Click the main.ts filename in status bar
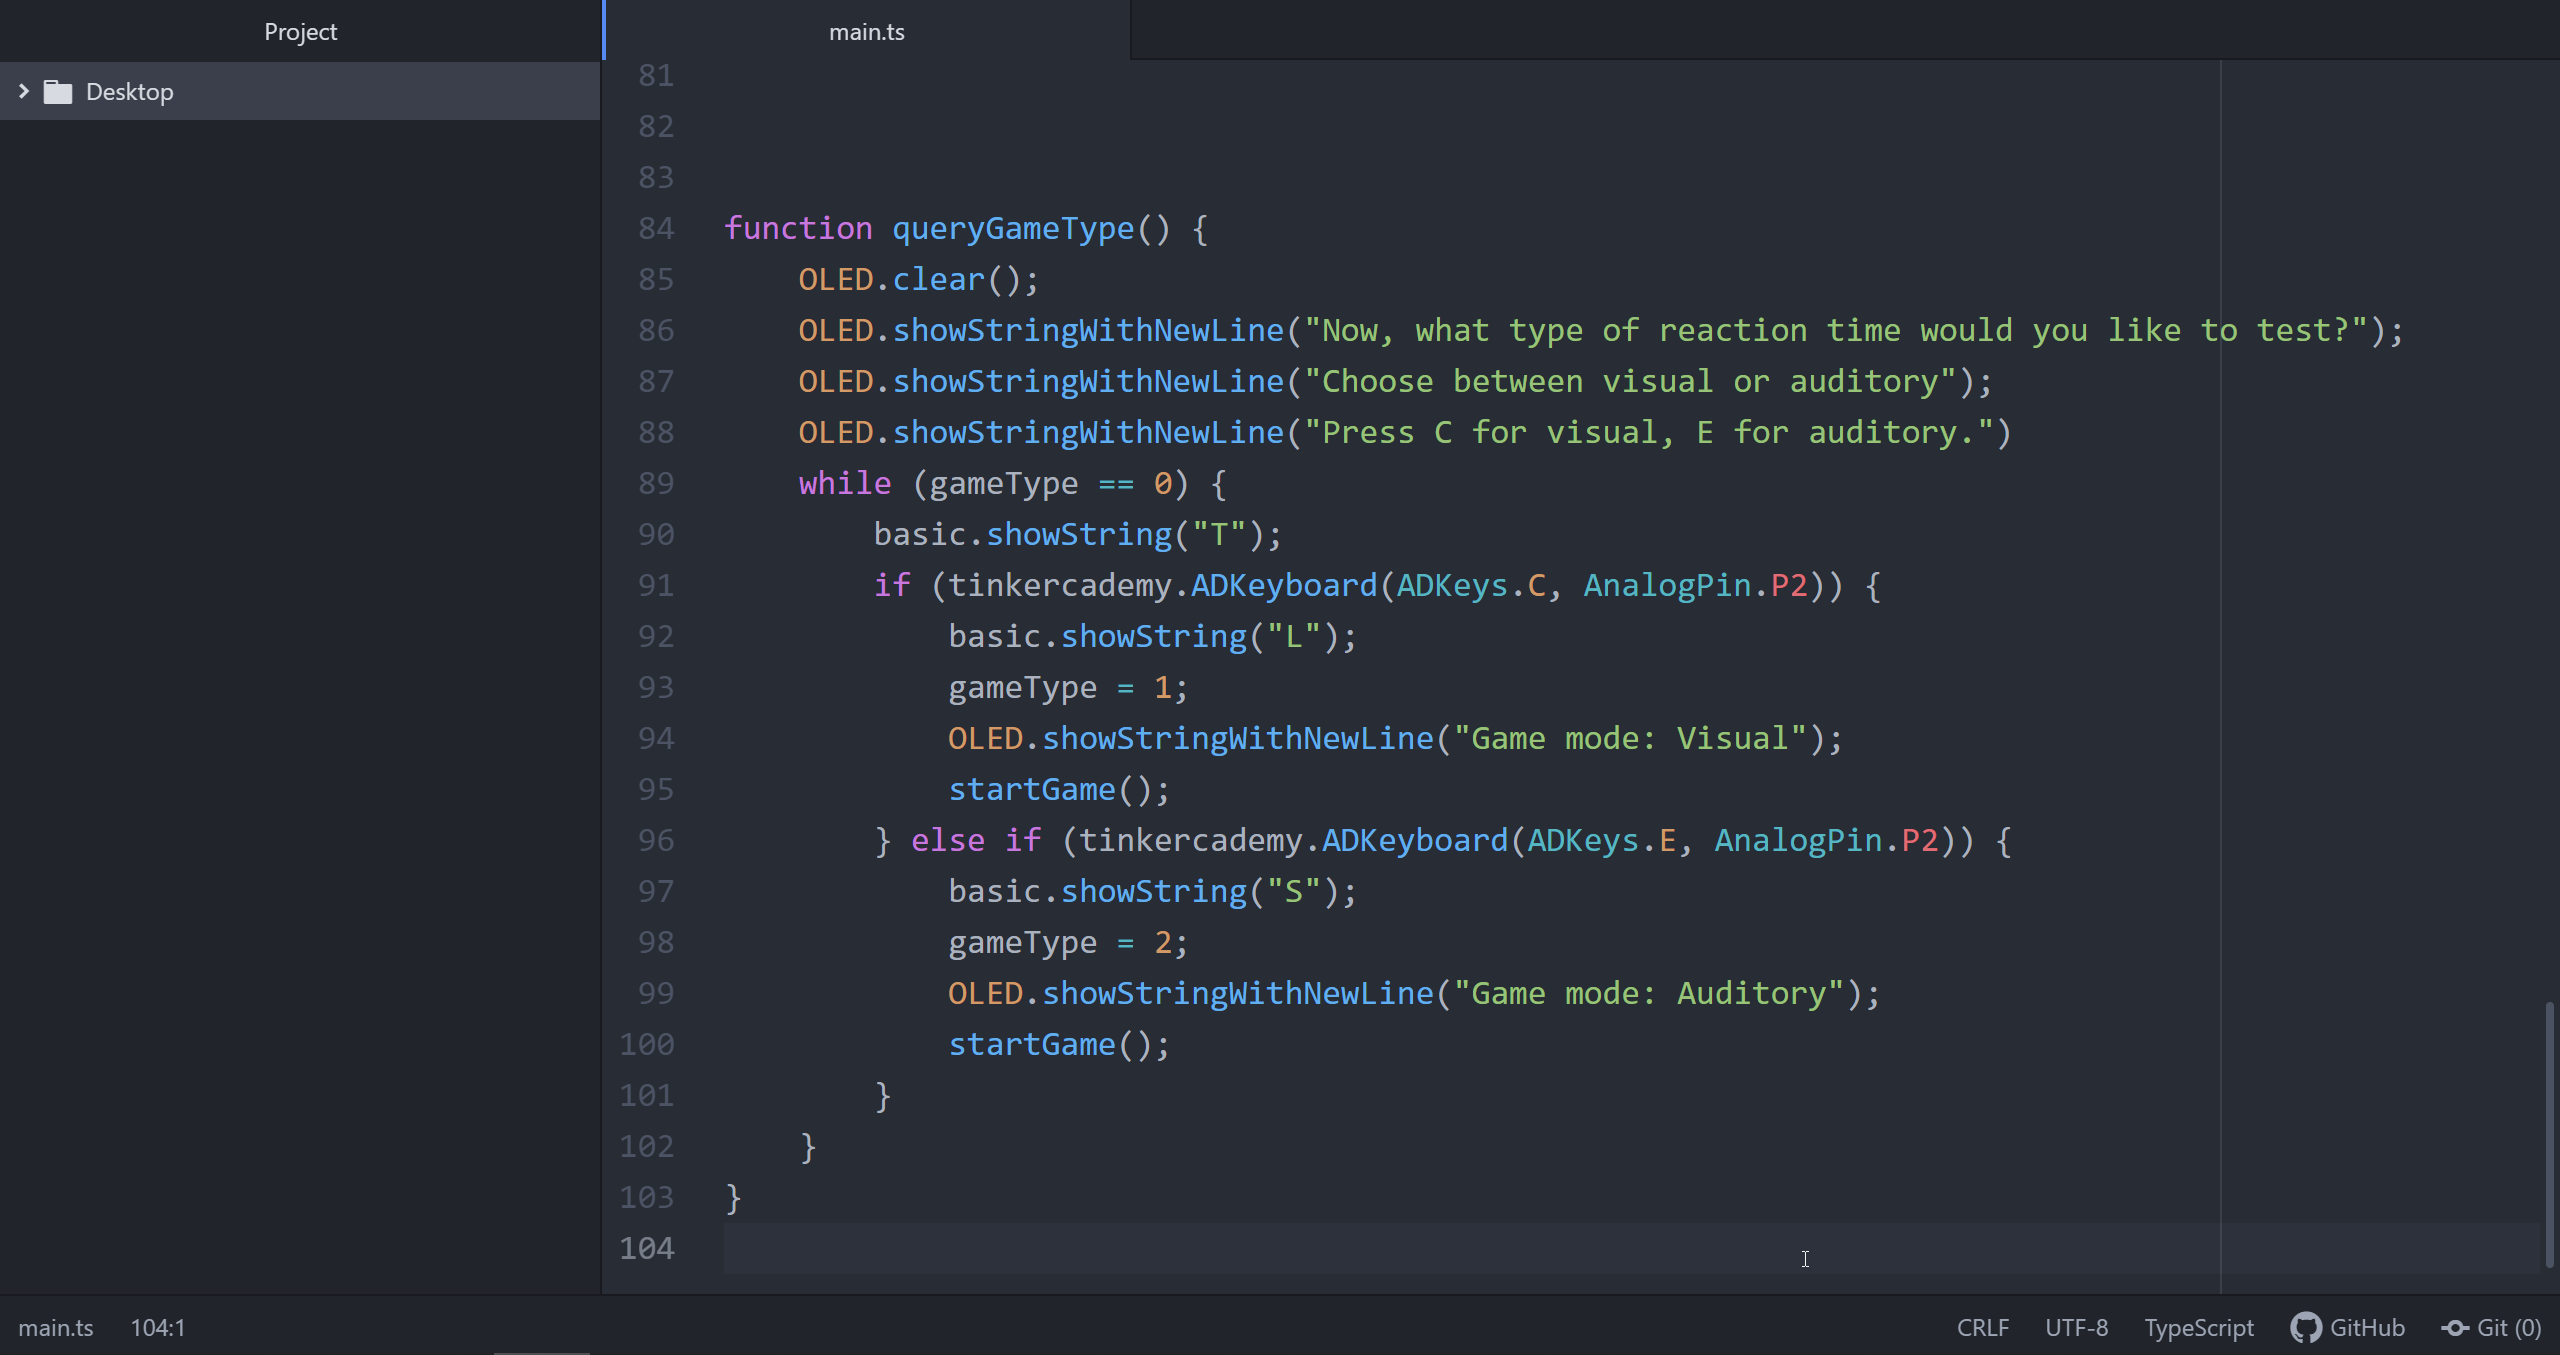The image size is (2560, 1355). (x=56, y=1327)
